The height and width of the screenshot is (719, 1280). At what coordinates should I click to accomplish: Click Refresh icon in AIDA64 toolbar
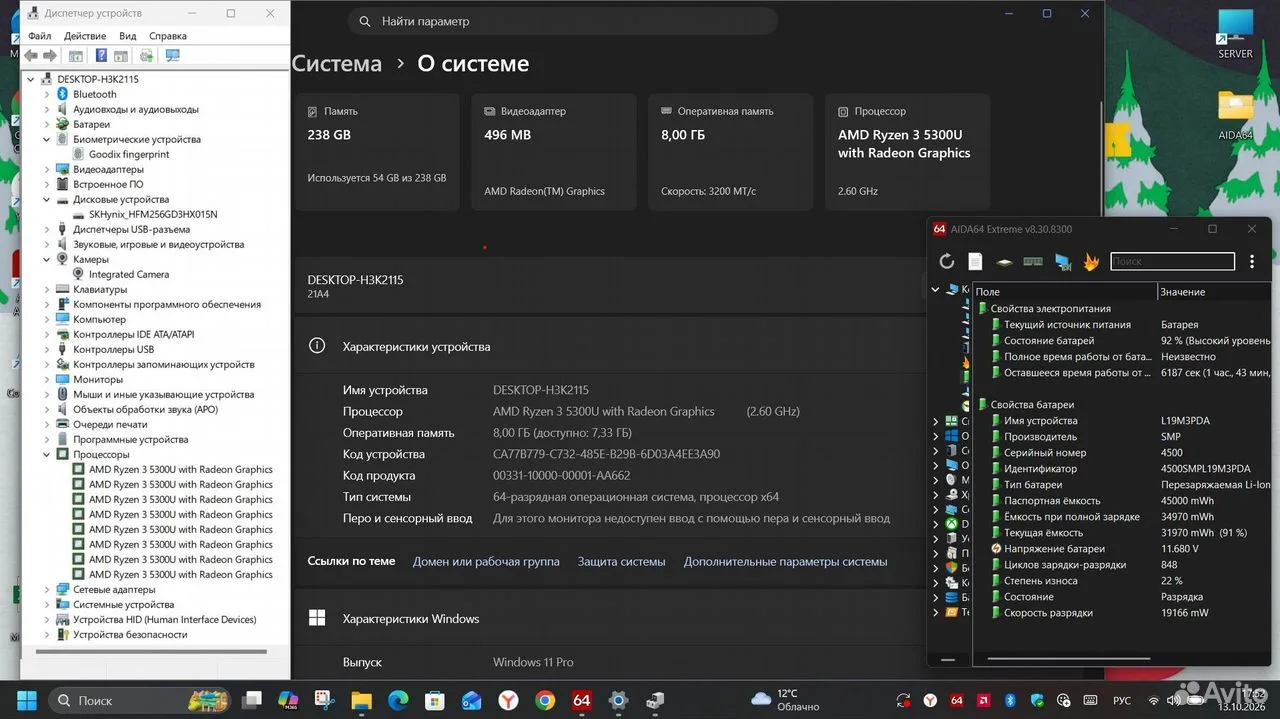[947, 262]
